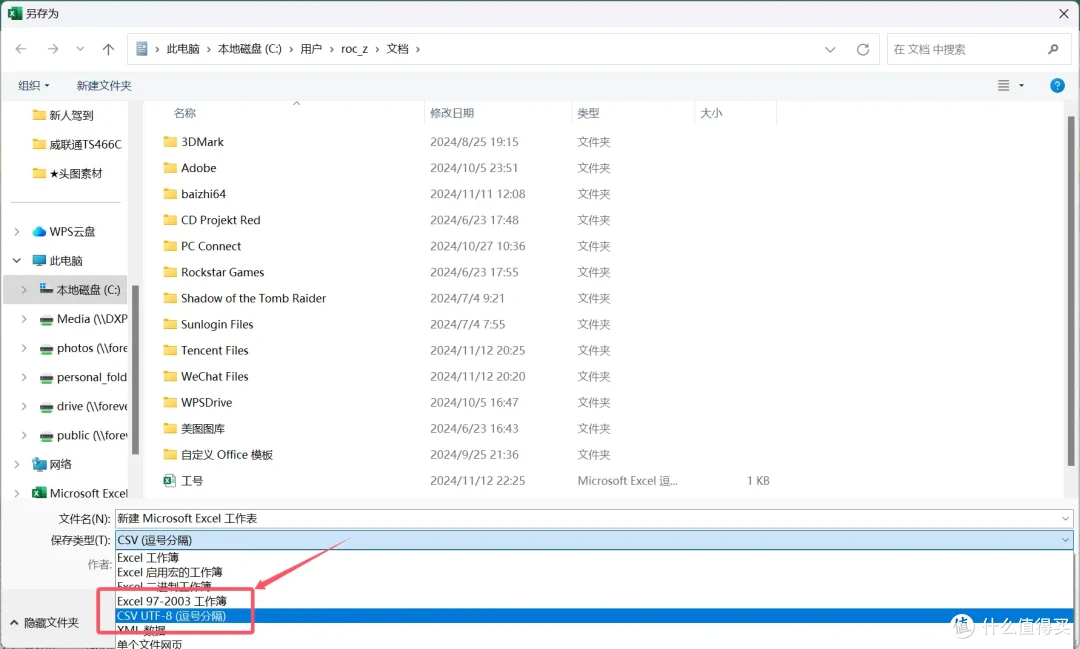Sort by 修改日期 column header
1080x649 pixels.
(452, 113)
